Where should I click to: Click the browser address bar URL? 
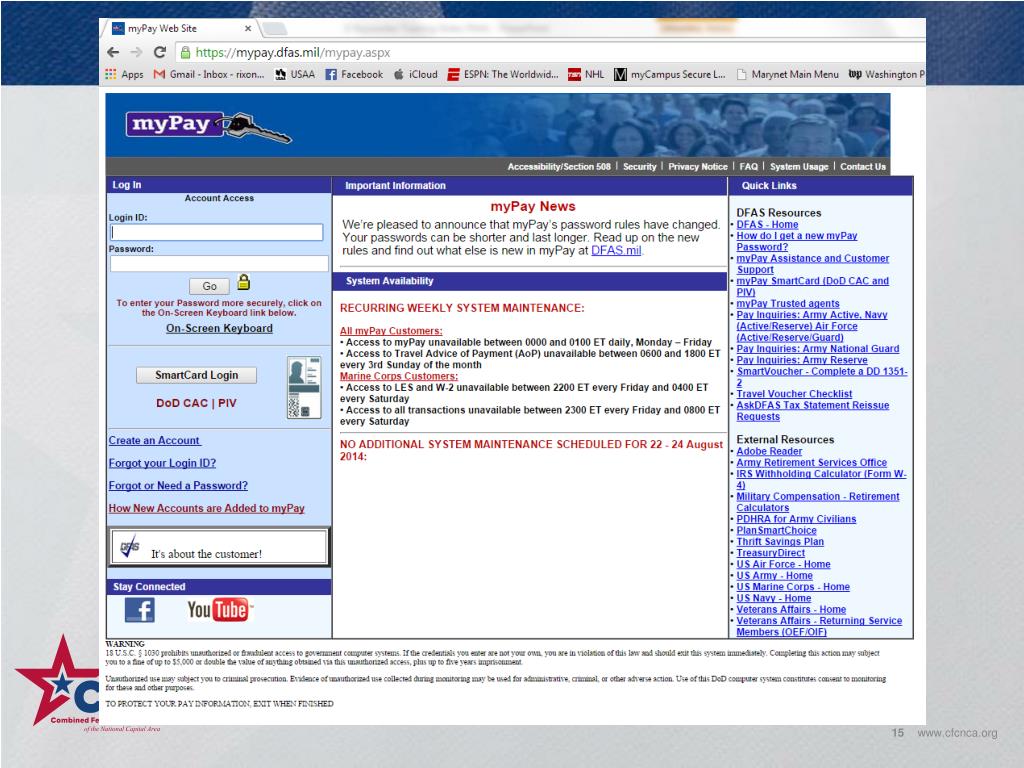pyautogui.click(x=293, y=52)
